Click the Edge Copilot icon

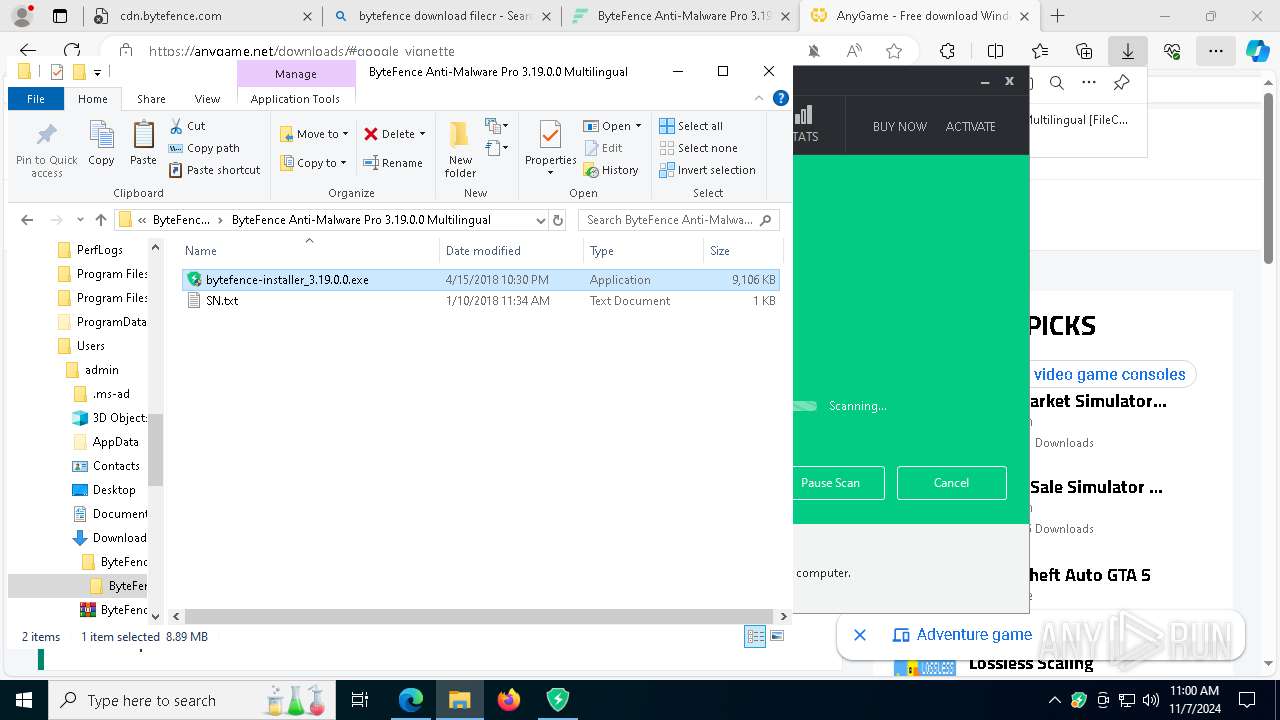point(1257,51)
